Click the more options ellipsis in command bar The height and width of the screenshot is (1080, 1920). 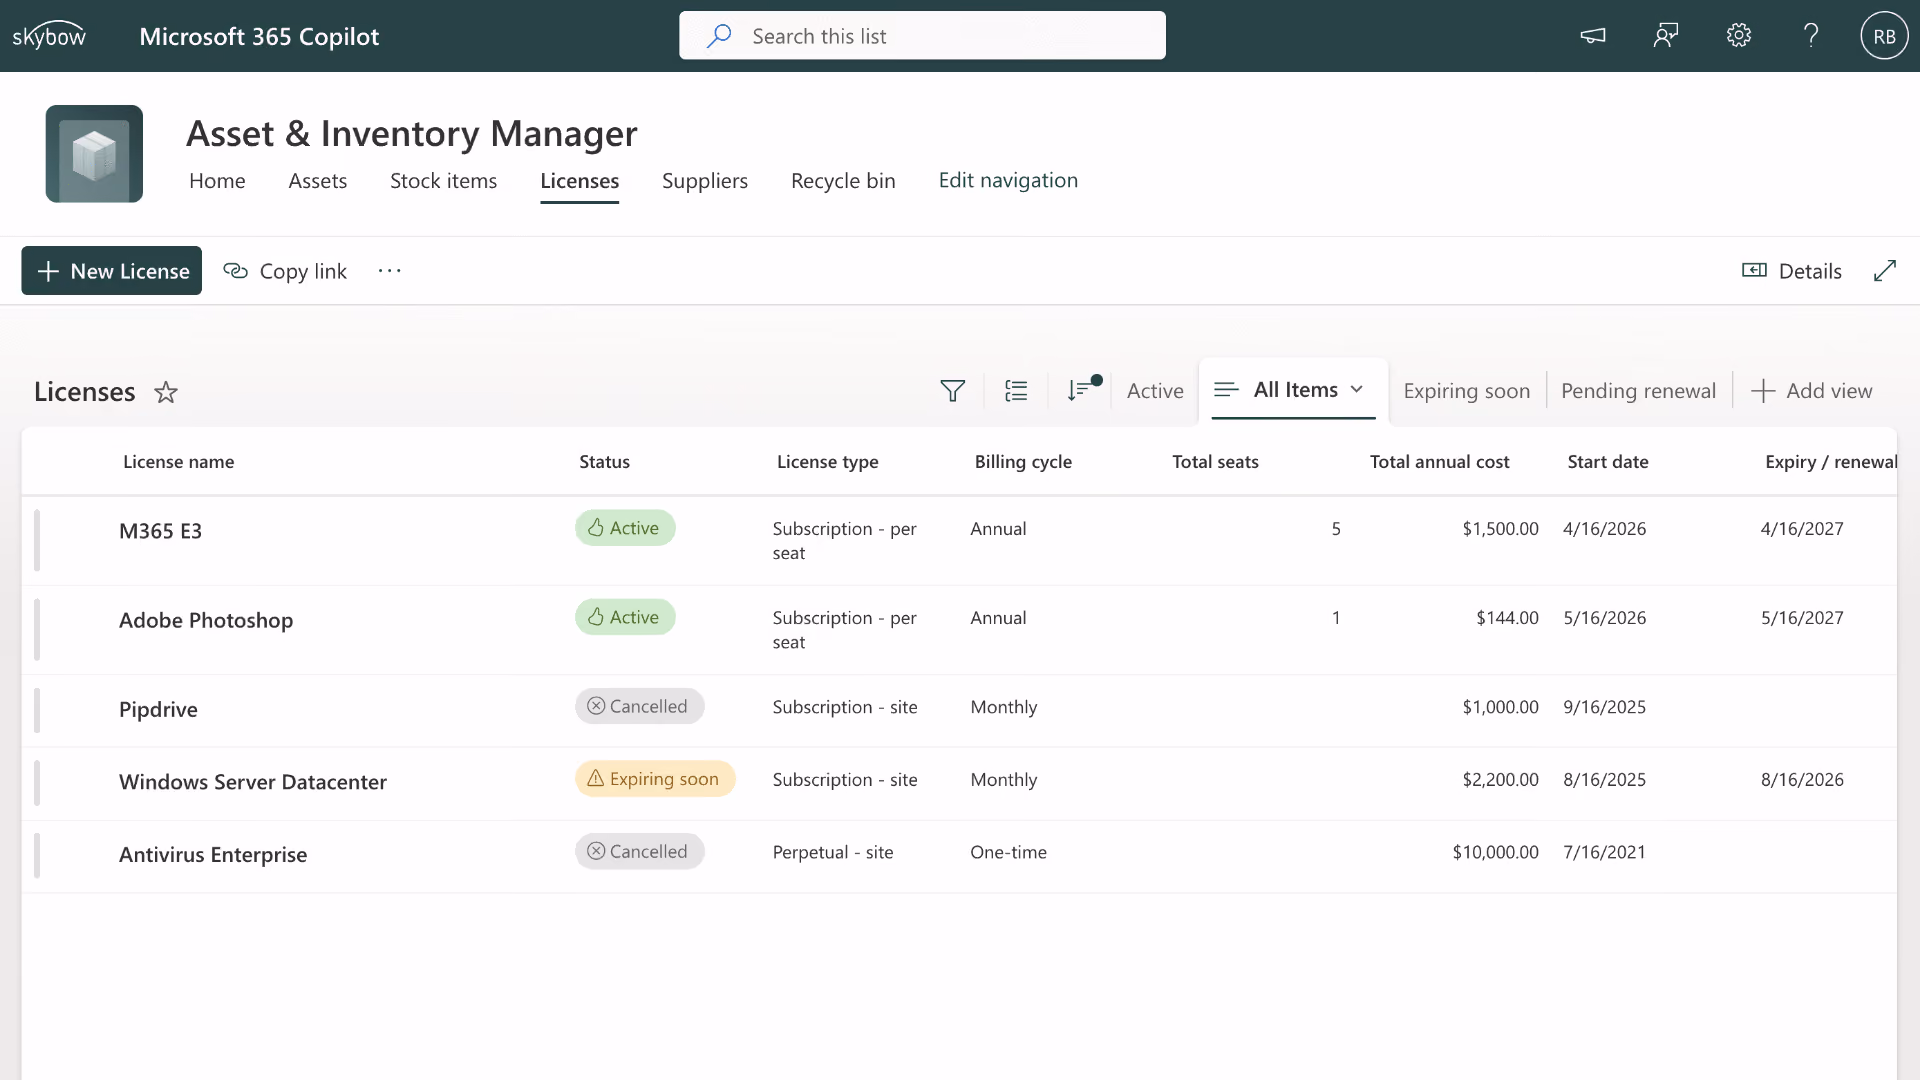point(390,271)
